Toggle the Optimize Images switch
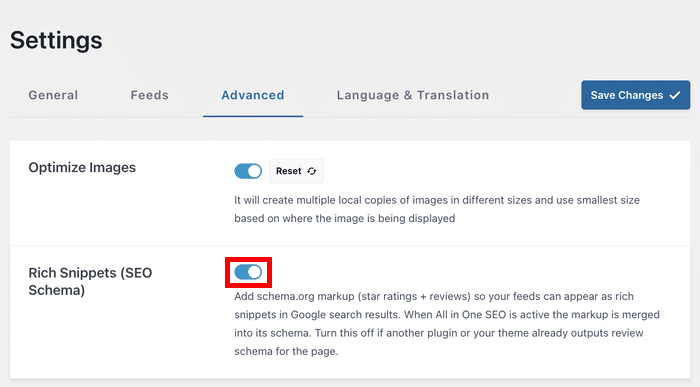Image resolution: width=700 pixels, height=387 pixels. click(x=248, y=171)
